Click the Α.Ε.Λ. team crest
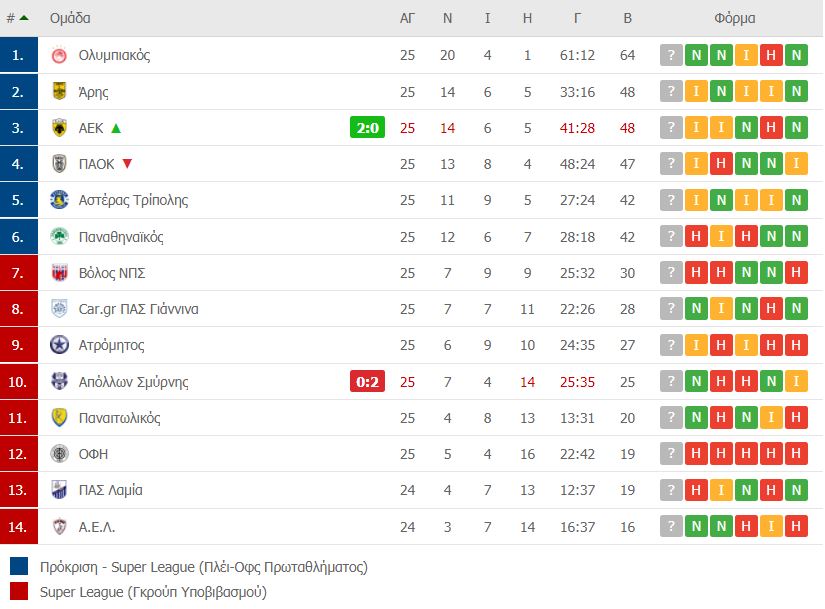825x609 pixels. [x=59, y=526]
